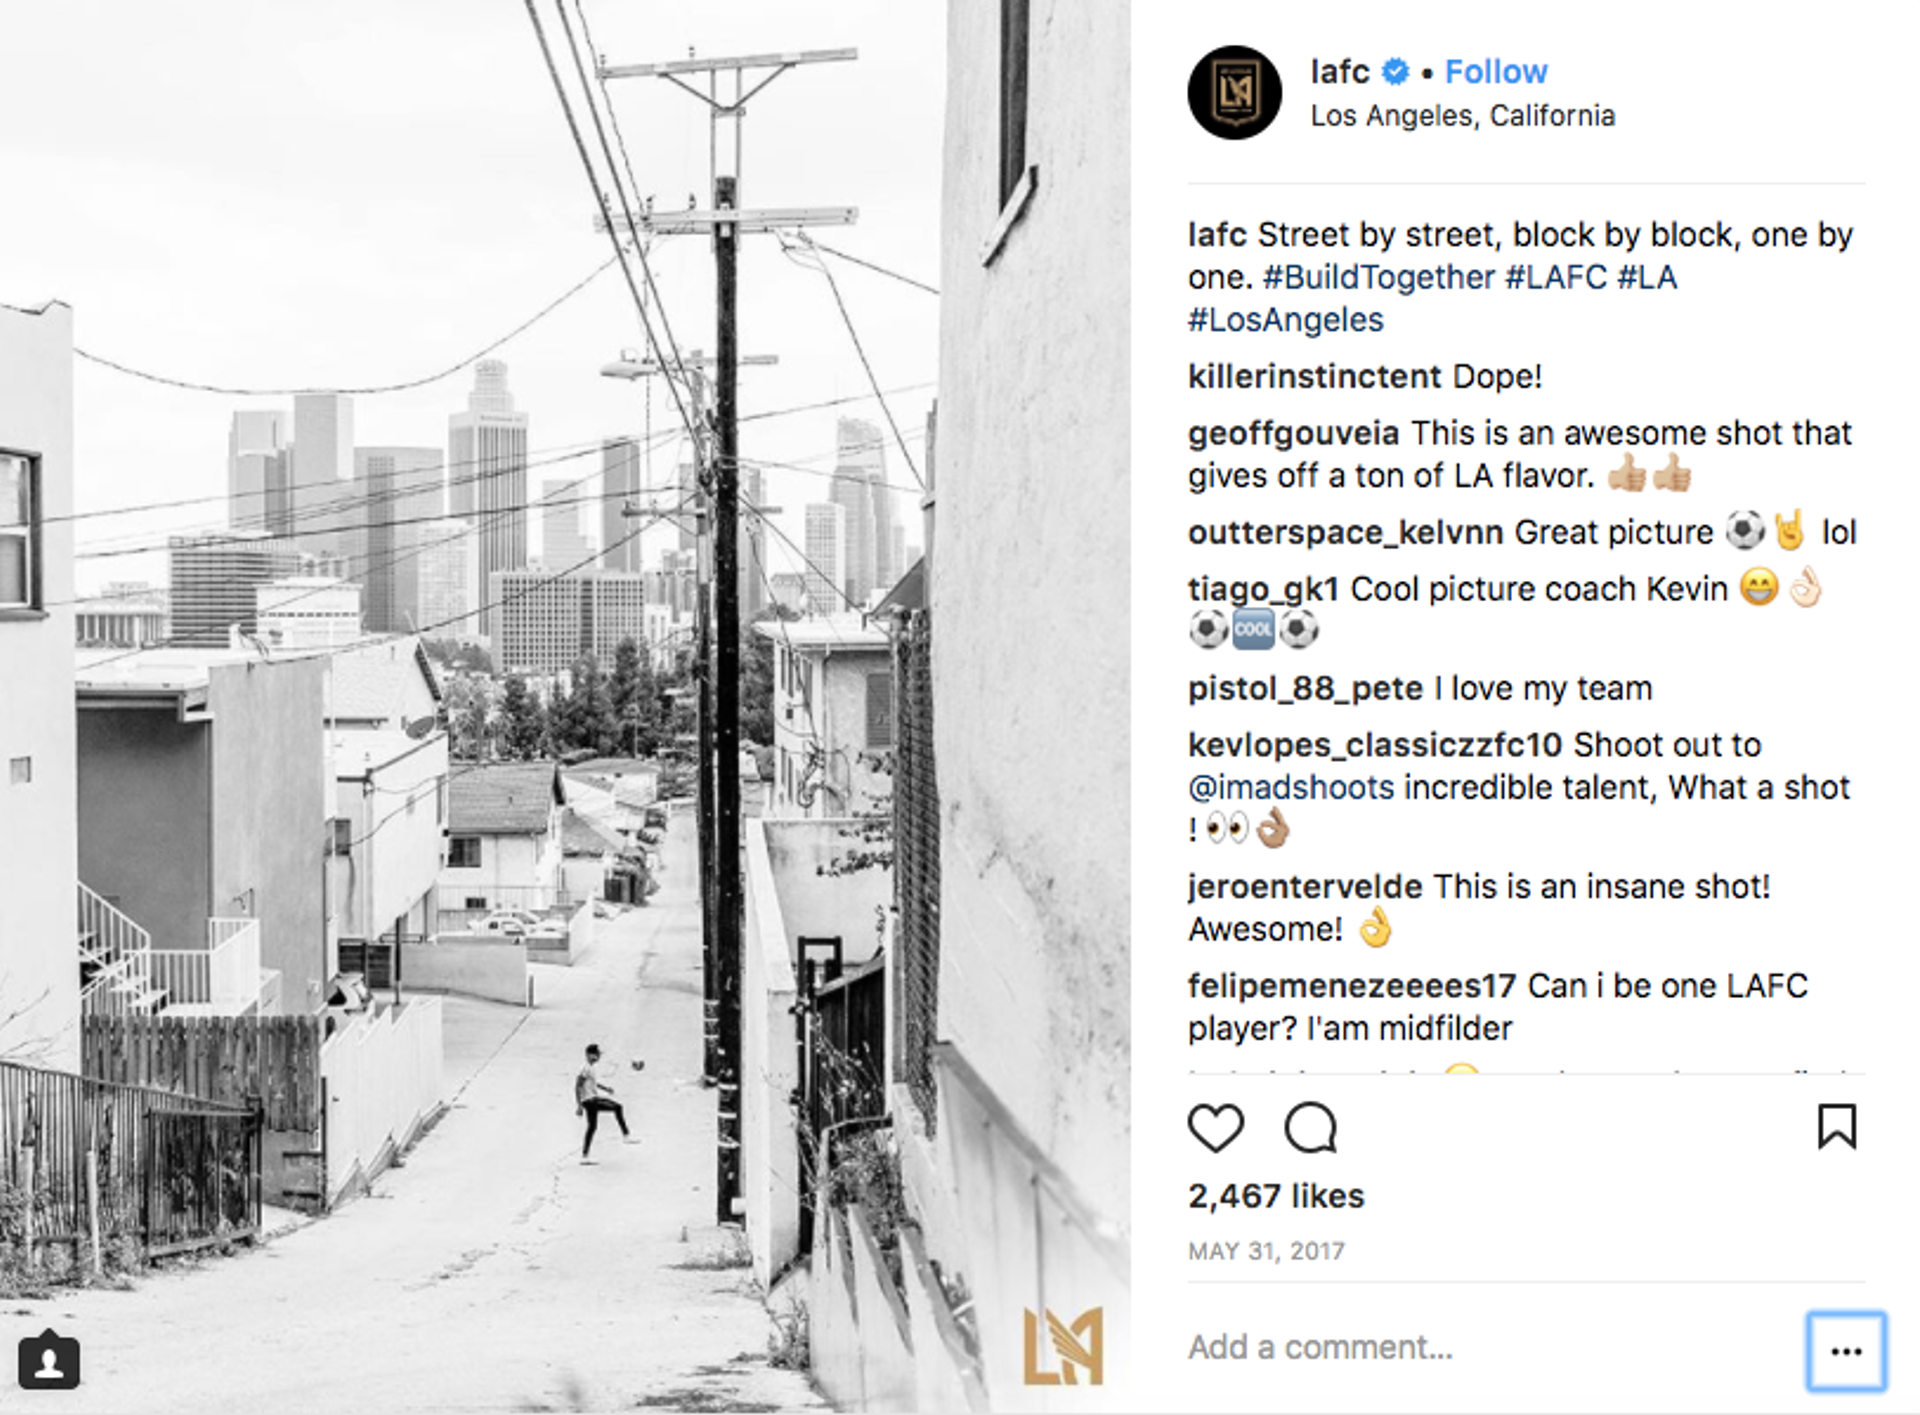This screenshot has height=1415, width=1920.
Task: Open the lafc profile picture avatar
Action: click(x=1235, y=92)
